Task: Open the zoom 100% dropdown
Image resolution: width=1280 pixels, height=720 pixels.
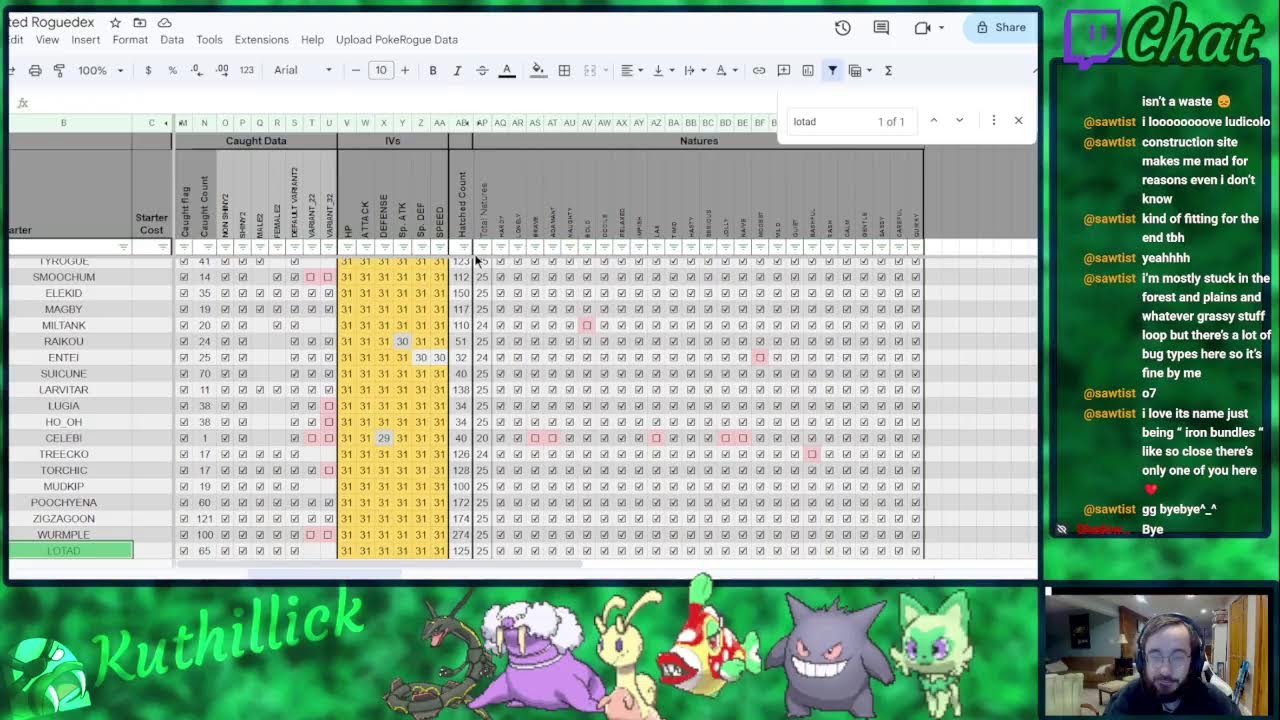Action: pyautogui.click(x=100, y=70)
